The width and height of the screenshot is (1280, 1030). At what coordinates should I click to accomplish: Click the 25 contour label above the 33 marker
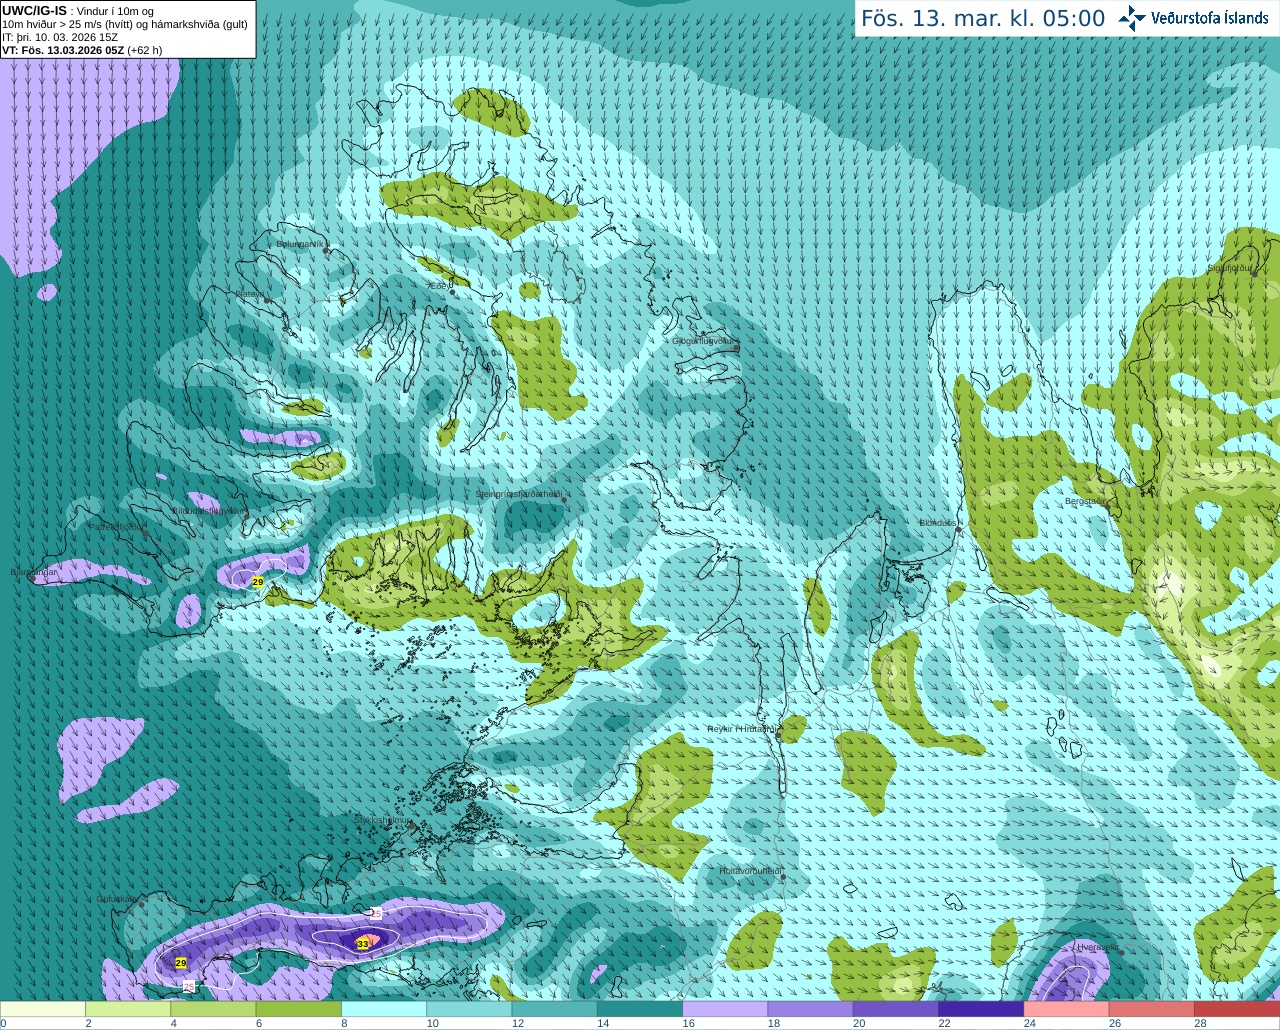click(376, 913)
